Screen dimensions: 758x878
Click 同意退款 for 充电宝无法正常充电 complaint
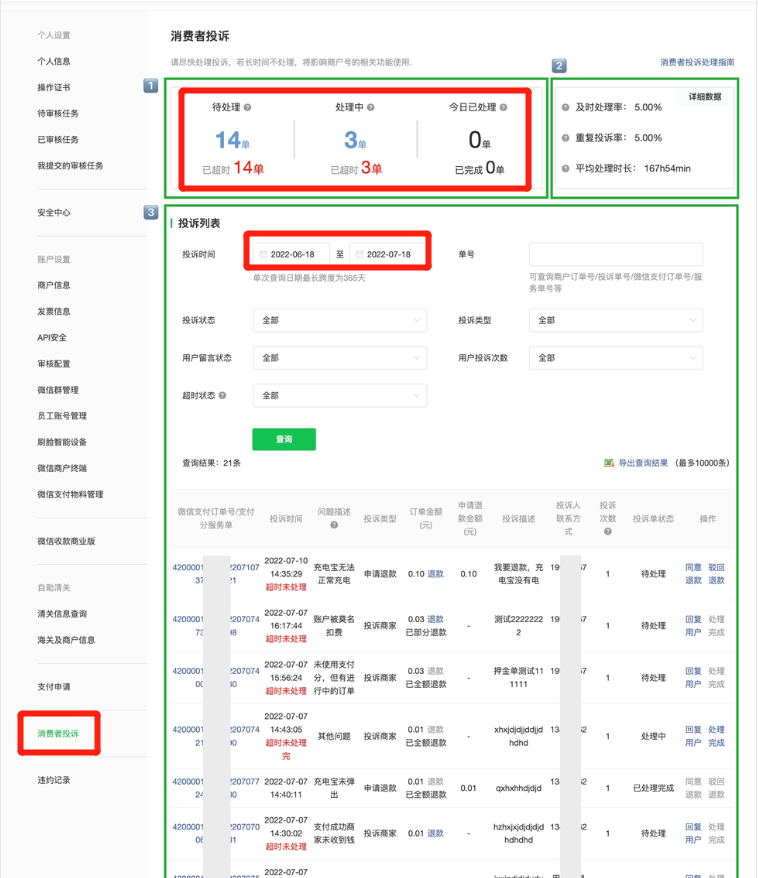point(693,574)
